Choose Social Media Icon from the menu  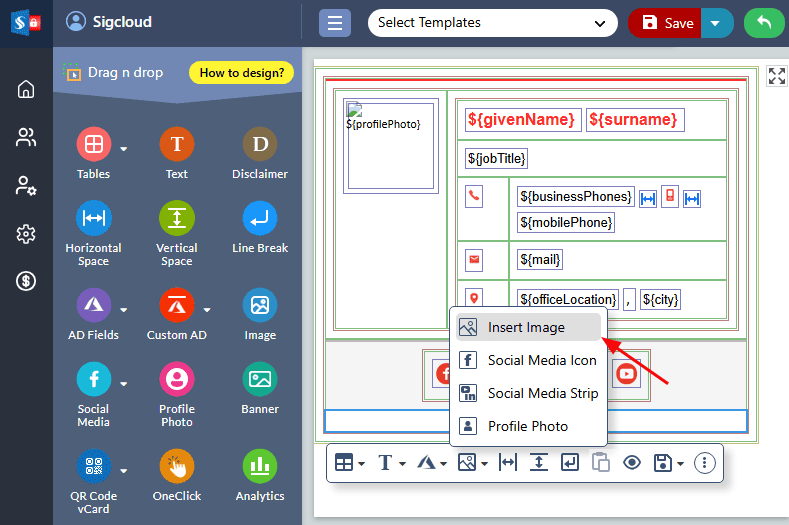click(x=528, y=360)
